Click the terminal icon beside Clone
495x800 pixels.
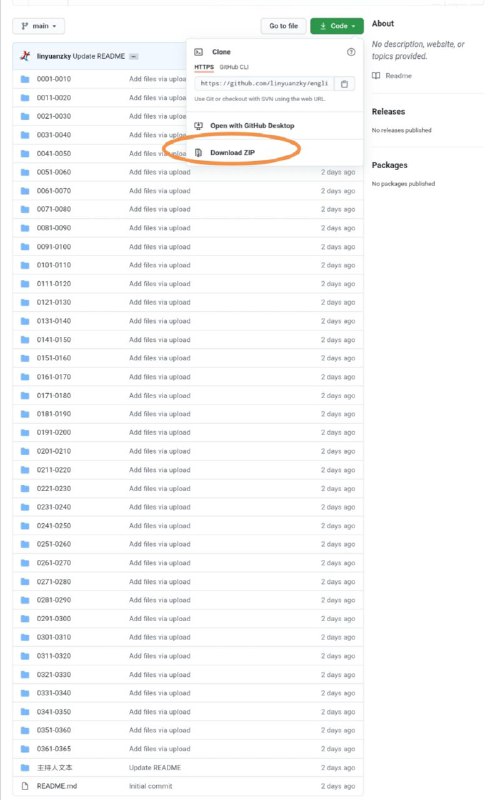(199, 52)
